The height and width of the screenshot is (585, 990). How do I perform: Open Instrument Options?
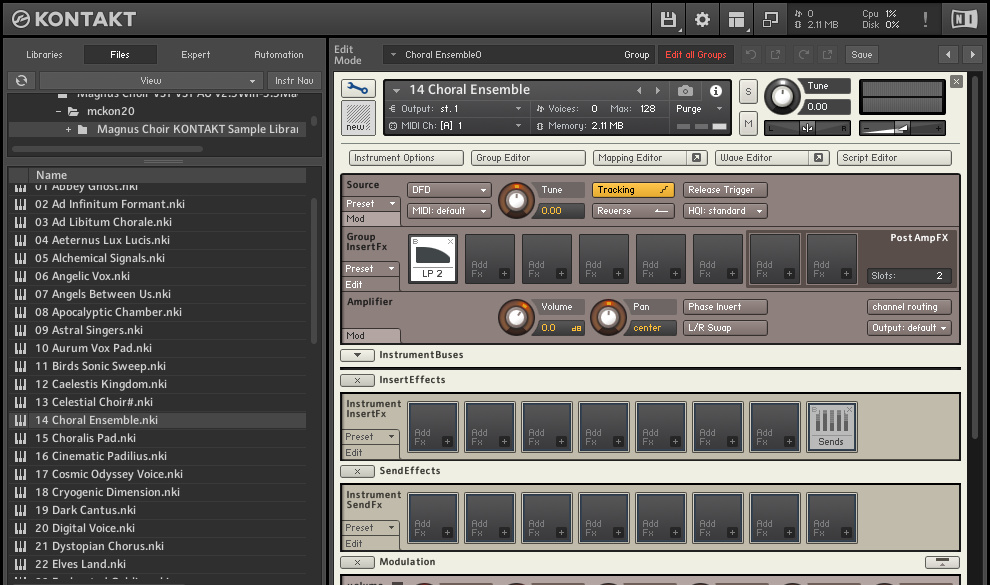[406, 158]
